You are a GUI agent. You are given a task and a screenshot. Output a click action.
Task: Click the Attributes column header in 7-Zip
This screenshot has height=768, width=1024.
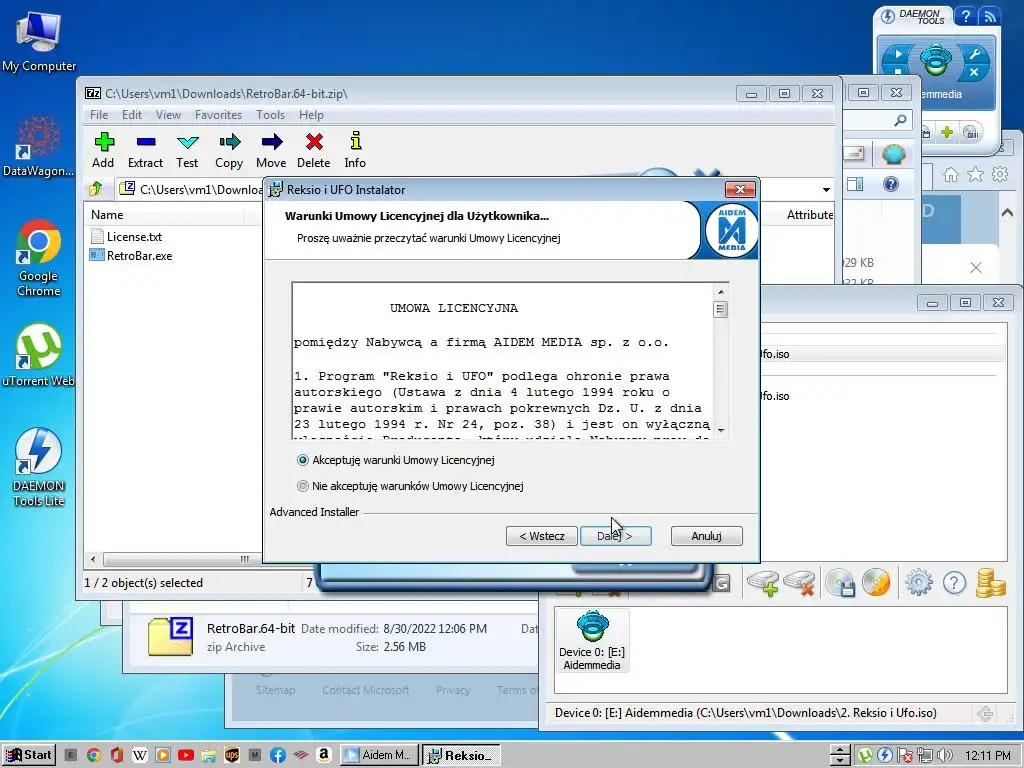click(x=809, y=215)
